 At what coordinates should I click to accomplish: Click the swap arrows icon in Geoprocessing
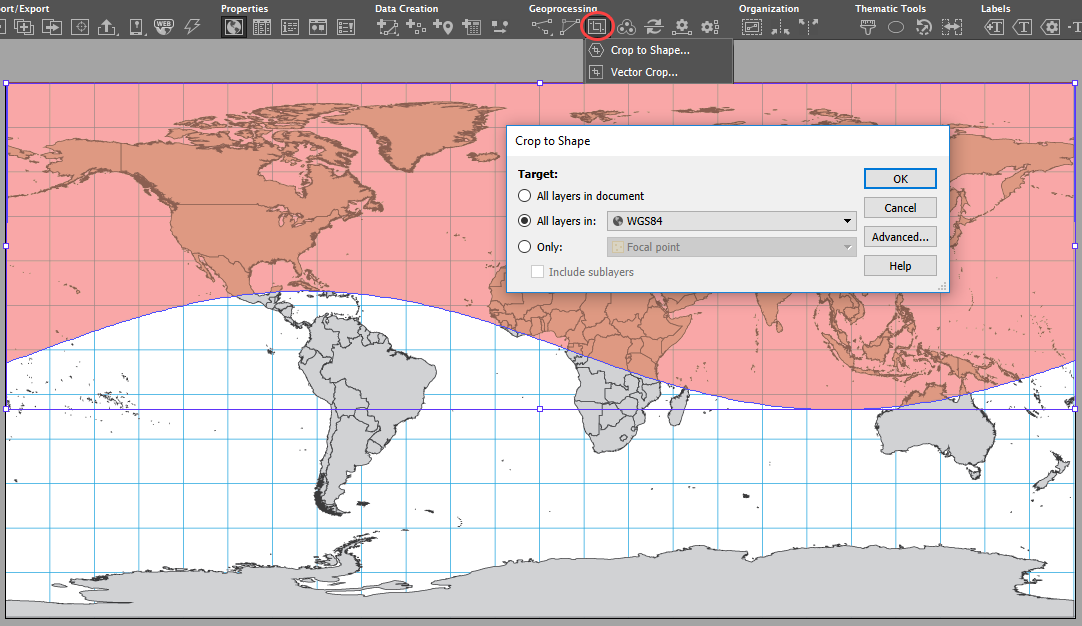tap(654, 27)
